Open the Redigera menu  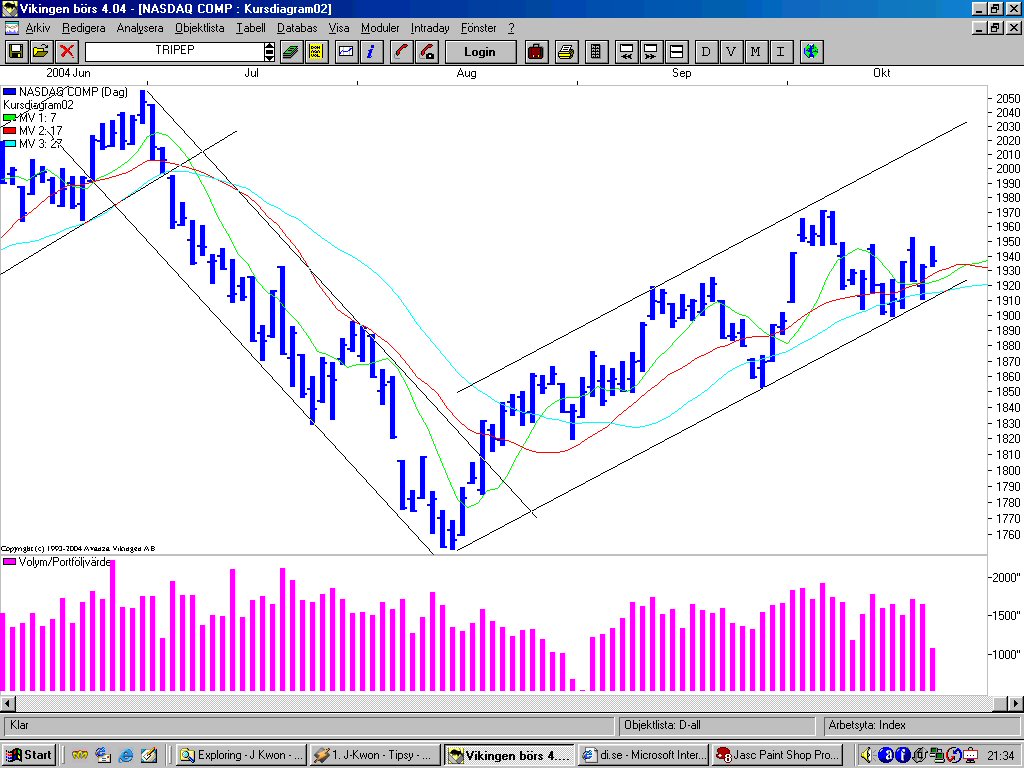pyautogui.click(x=84, y=28)
